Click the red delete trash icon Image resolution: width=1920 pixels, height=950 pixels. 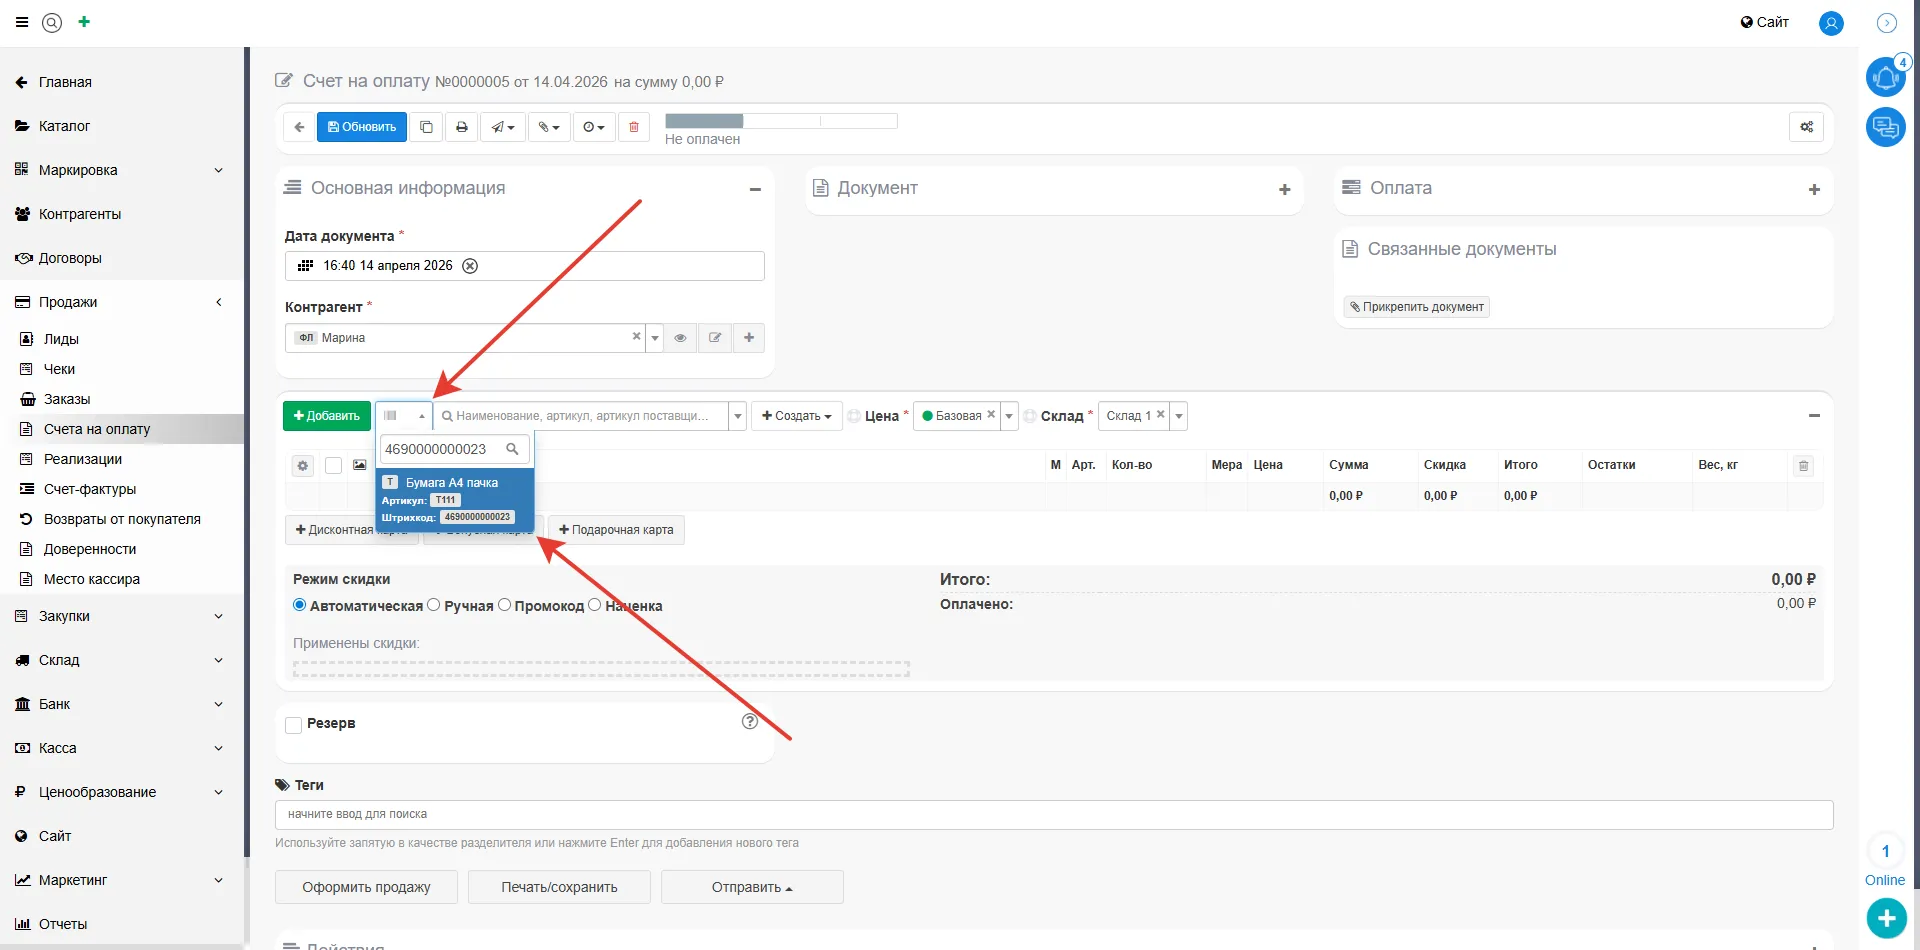pos(634,127)
